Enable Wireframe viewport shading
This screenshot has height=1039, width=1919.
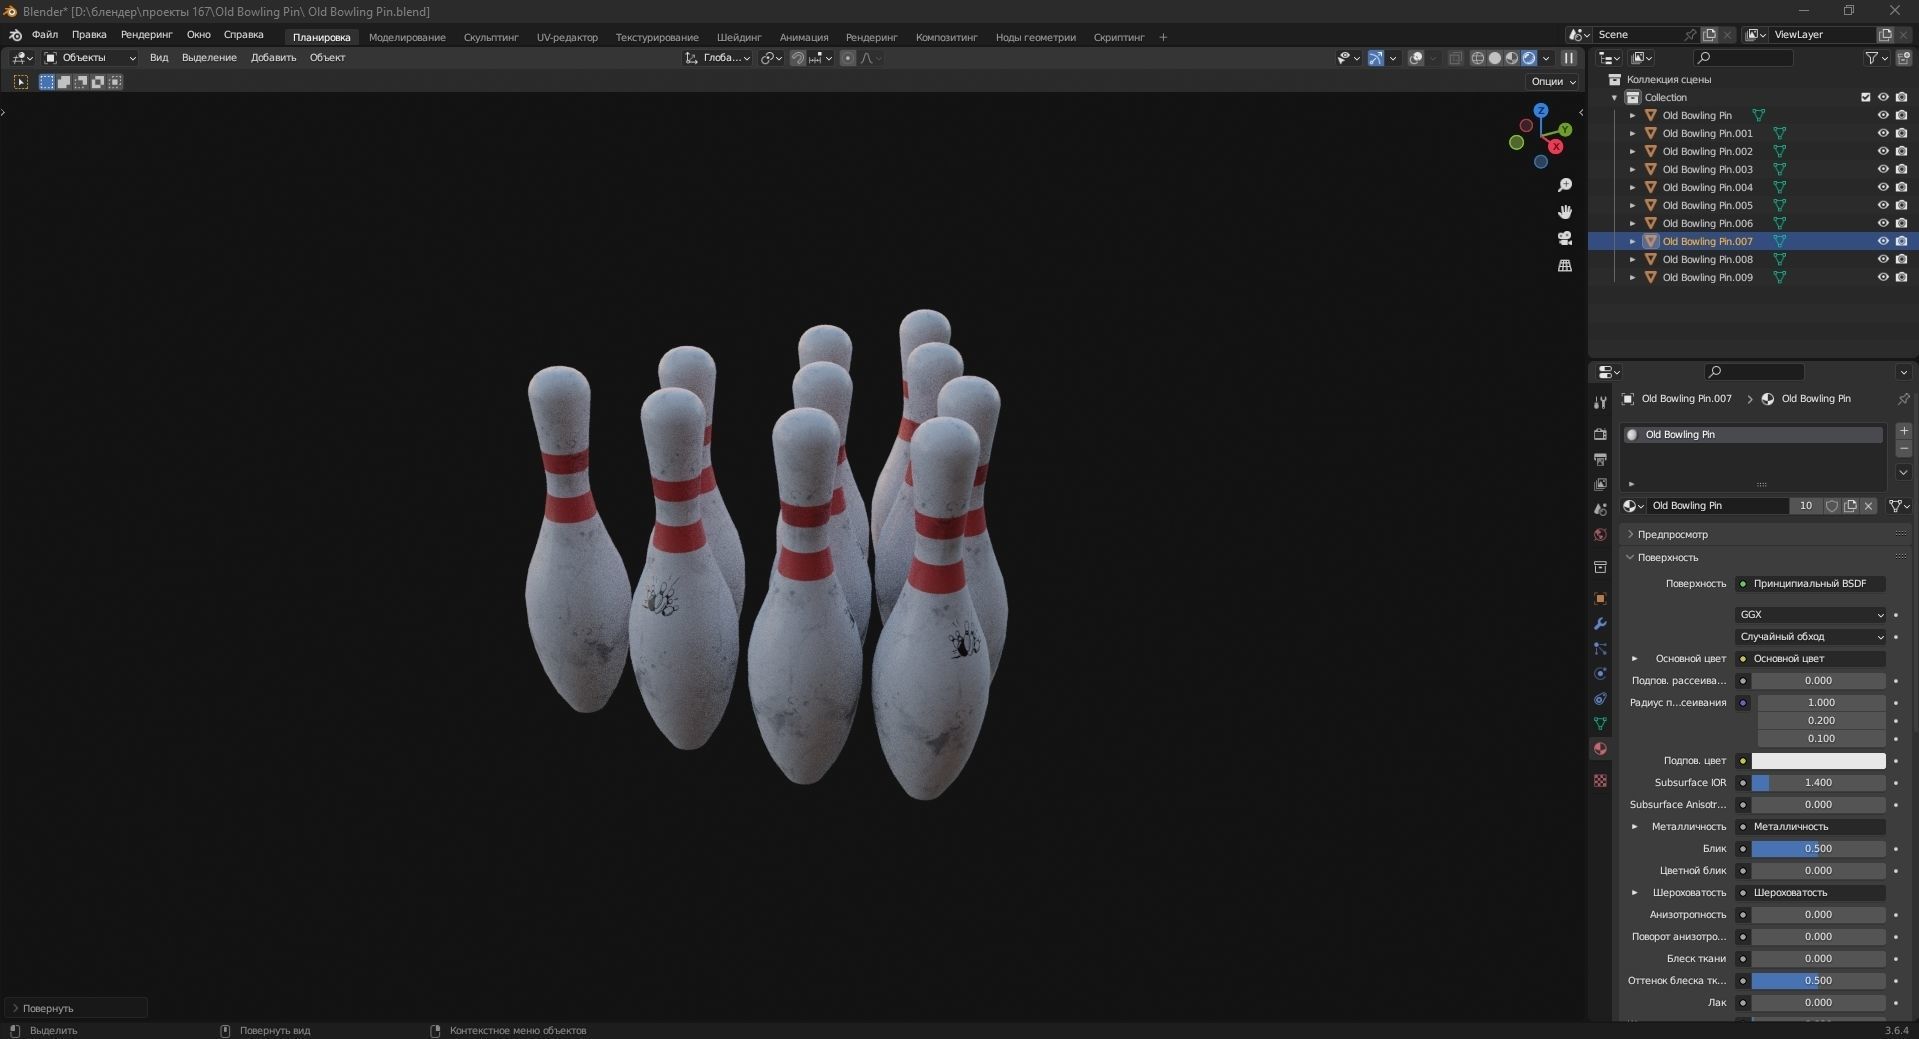click(1477, 58)
